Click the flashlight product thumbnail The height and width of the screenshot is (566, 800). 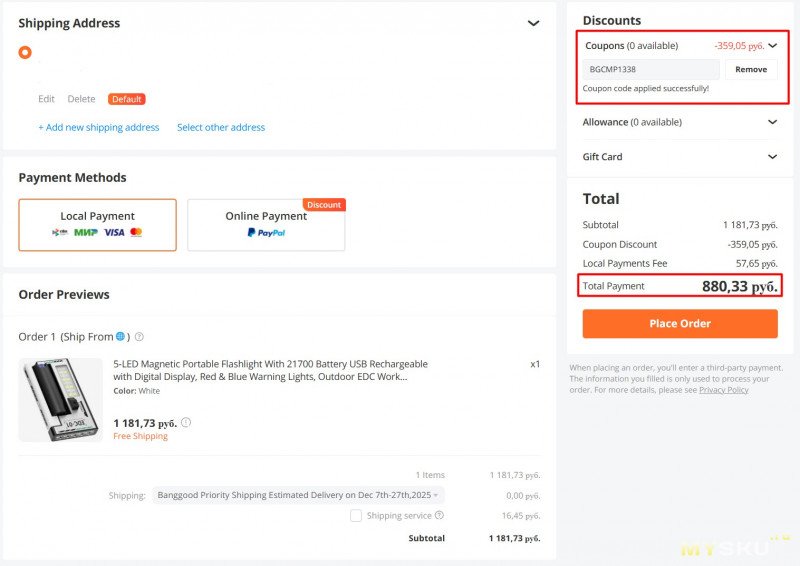(x=61, y=399)
